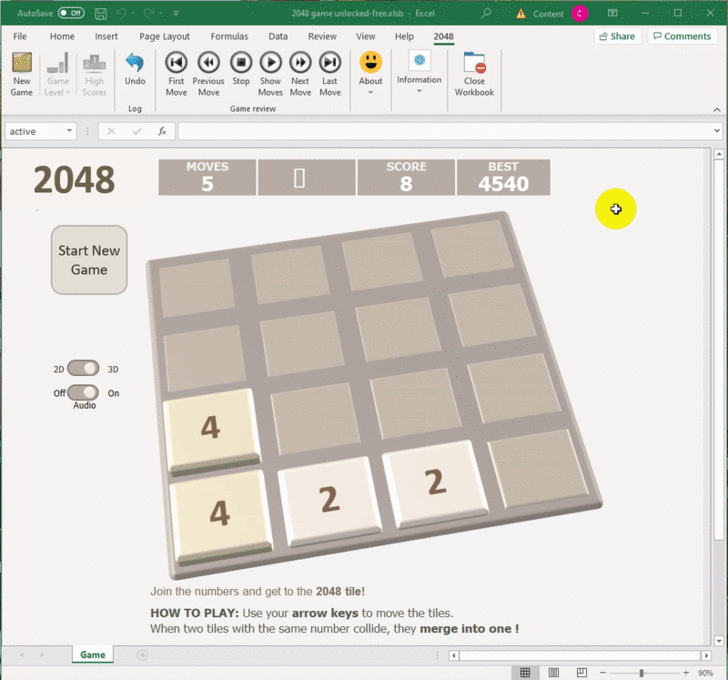Screen dimensions: 728x680
Task: Click the Share button
Action: 618,36
